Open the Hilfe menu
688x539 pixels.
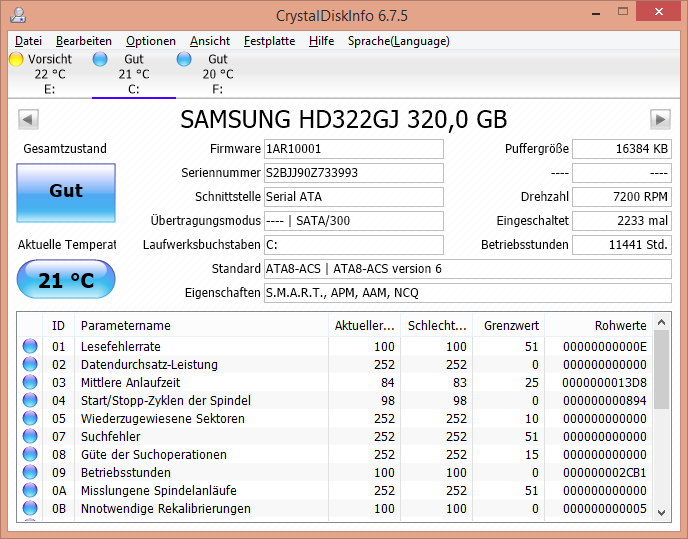[x=321, y=41]
